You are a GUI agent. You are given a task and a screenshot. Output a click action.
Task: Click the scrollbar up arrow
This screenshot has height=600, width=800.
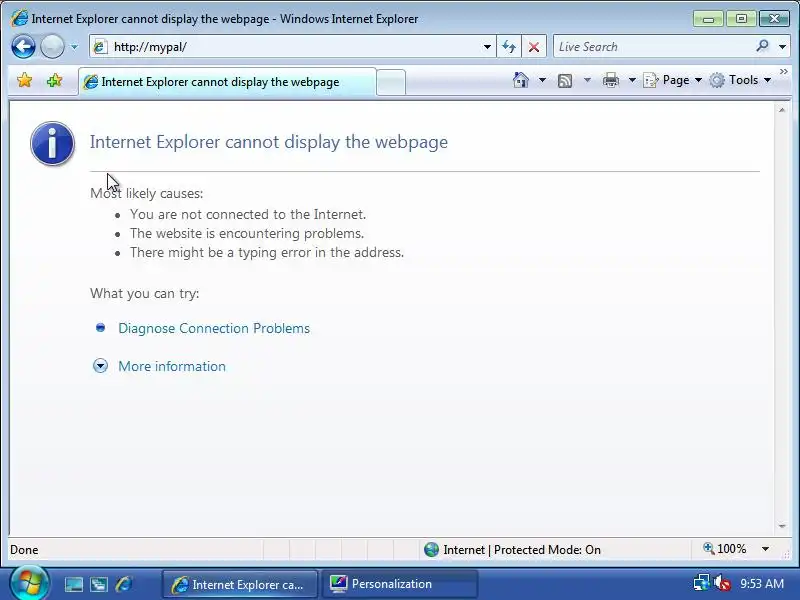pos(782,110)
